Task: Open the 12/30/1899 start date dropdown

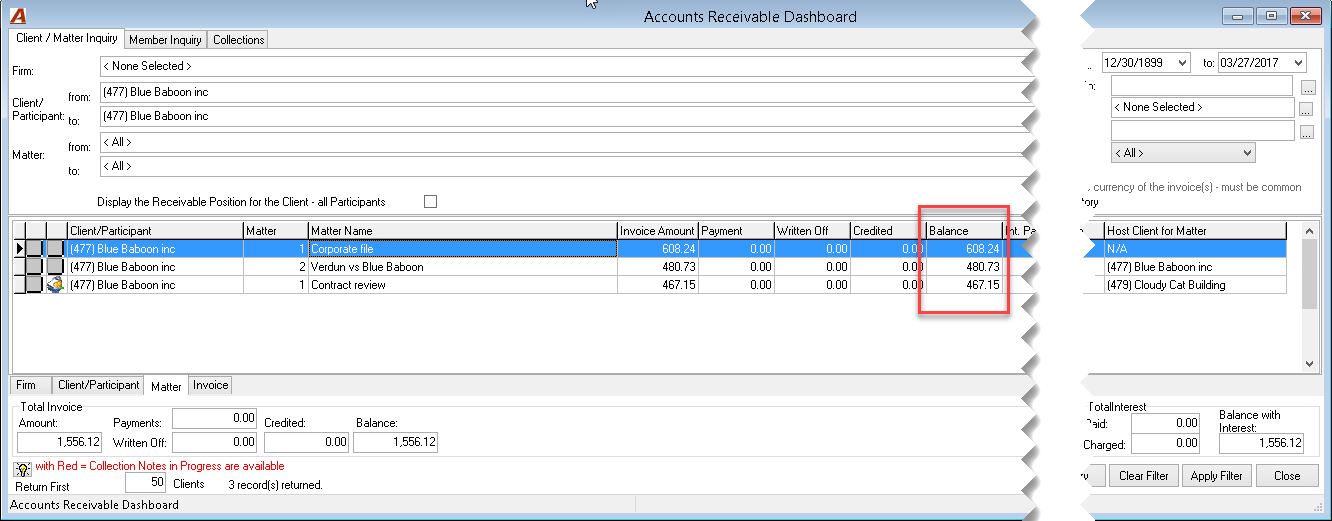Action: [x=1183, y=62]
